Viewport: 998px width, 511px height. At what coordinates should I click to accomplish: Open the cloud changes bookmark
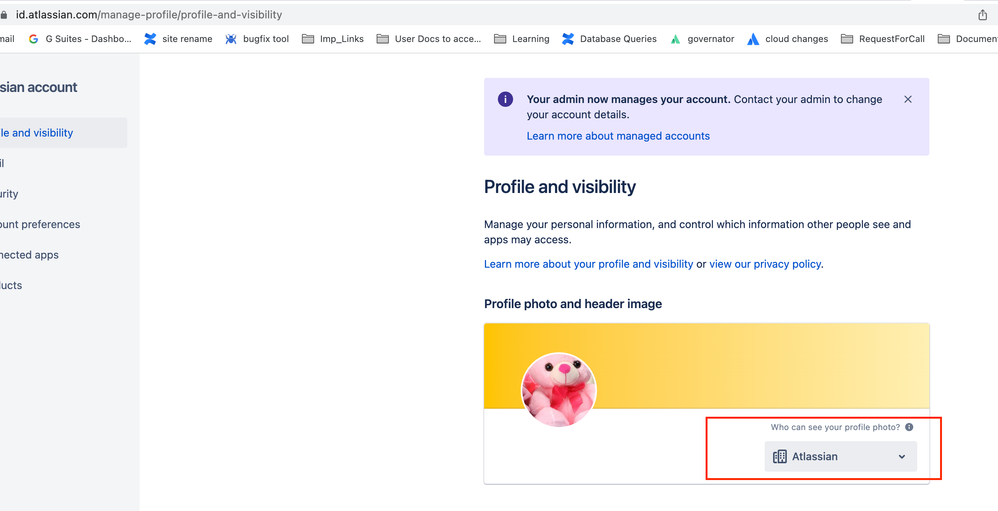tap(788, 39)
